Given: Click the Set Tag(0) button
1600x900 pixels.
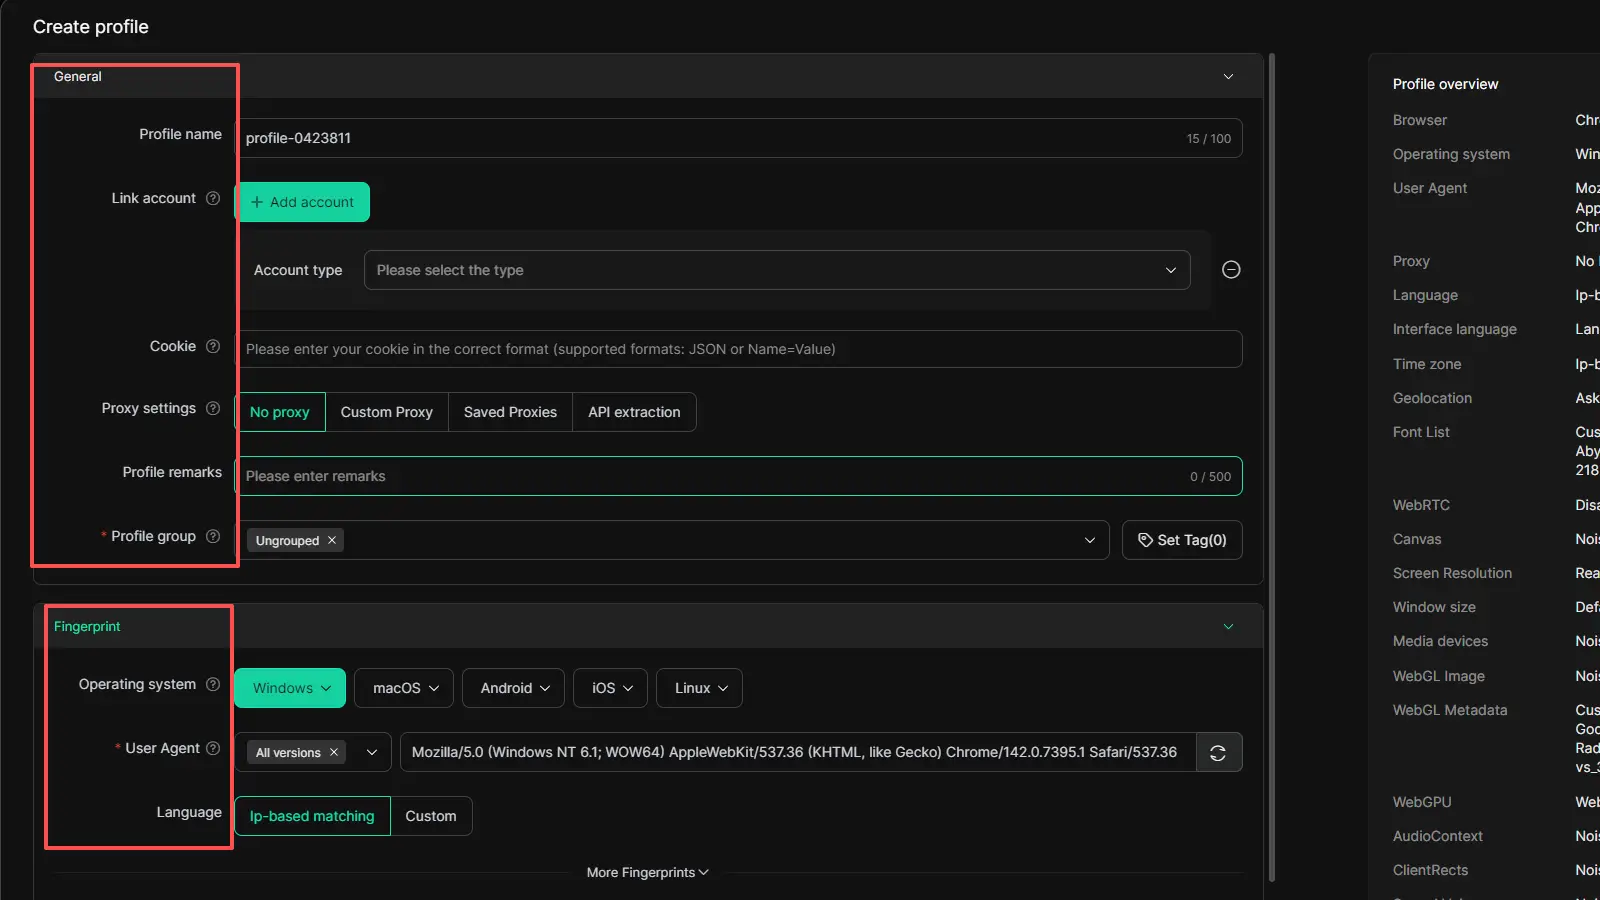Looking at the screenshot, I should (1182, 540).
